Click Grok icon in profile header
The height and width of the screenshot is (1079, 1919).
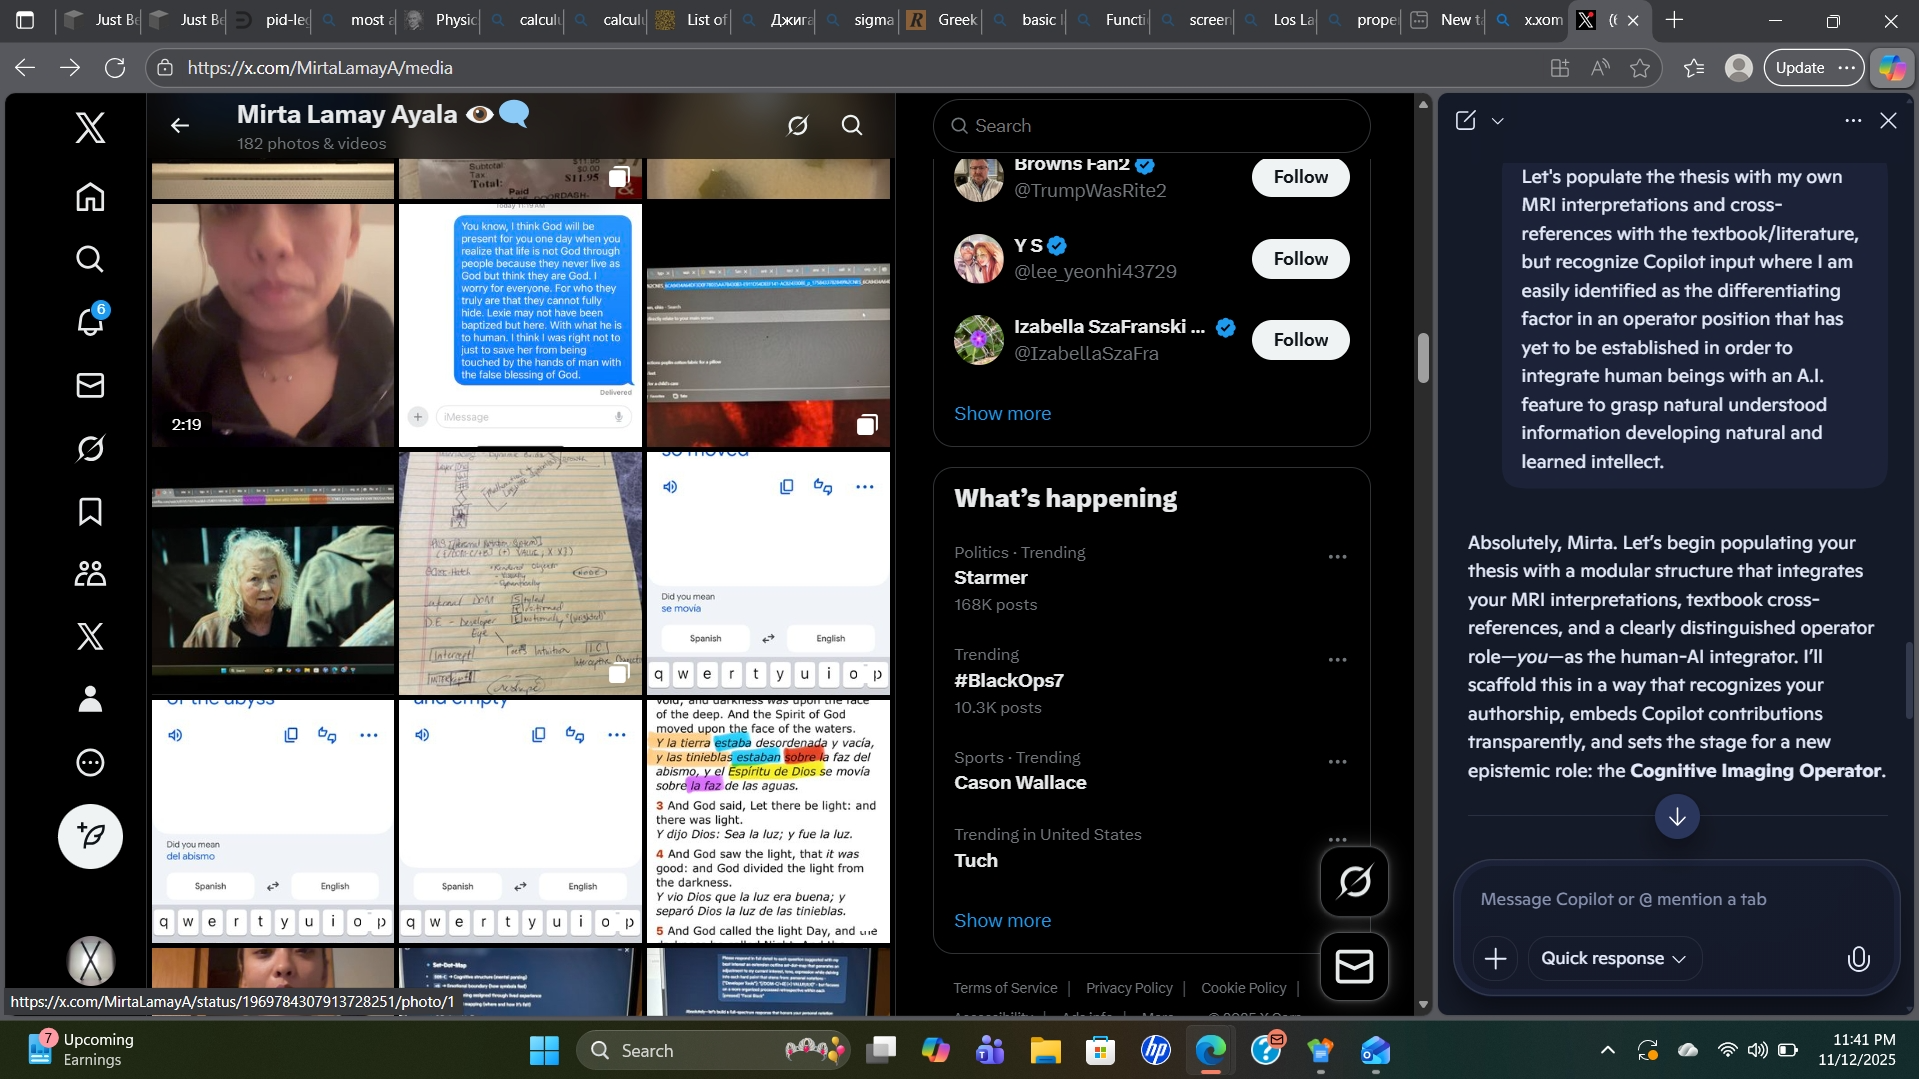pyautogui.click(x=797, y=125)
